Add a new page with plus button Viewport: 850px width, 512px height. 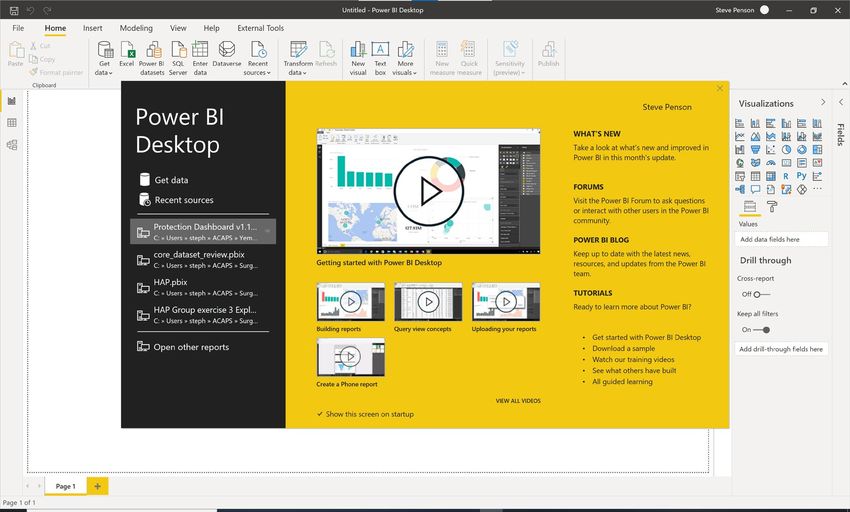(98, 487)
